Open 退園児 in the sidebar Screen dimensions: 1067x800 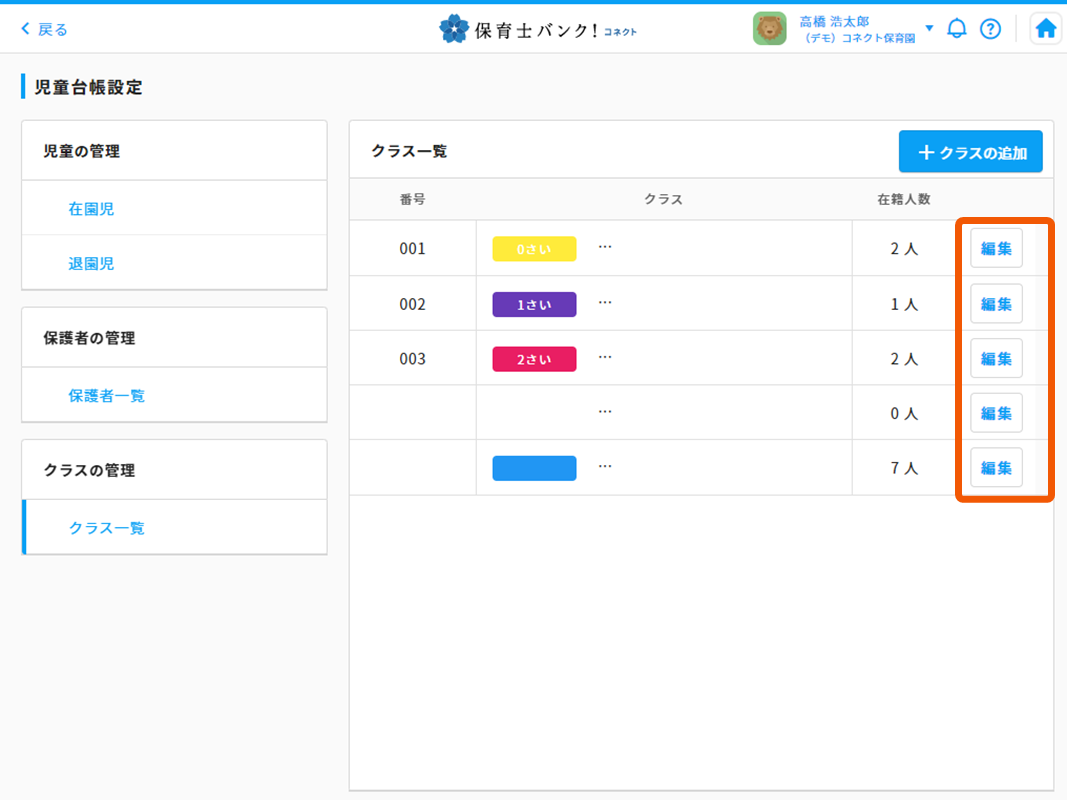pyautogui.click(x=91, y=264)
